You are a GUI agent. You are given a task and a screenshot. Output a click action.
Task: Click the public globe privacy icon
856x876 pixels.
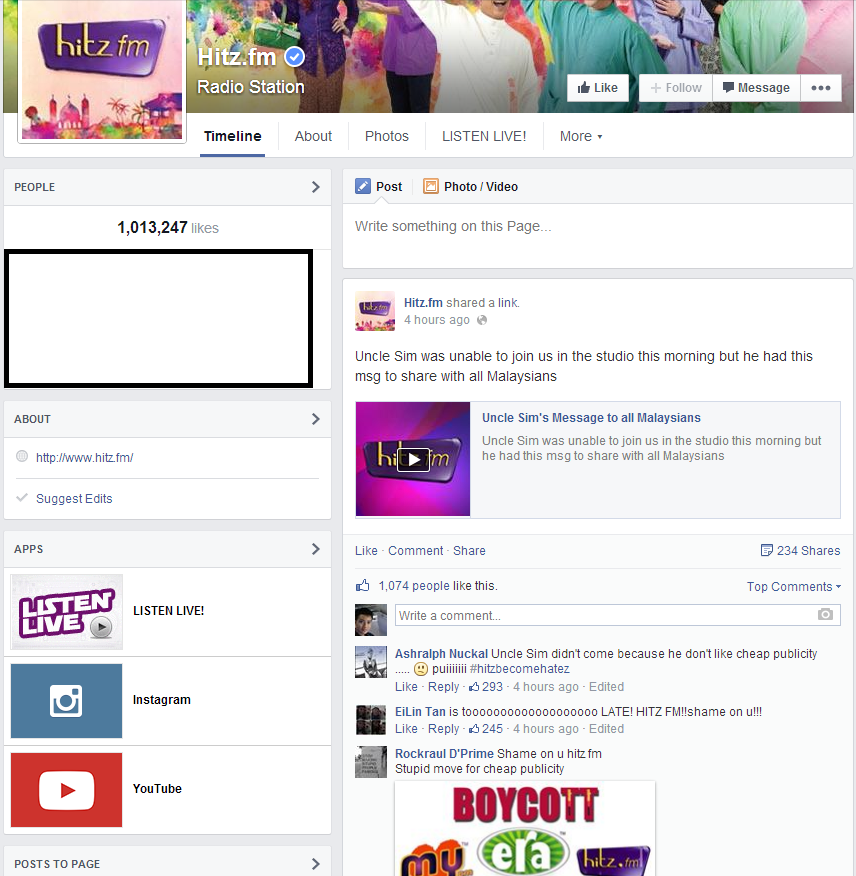coord(482,320)
